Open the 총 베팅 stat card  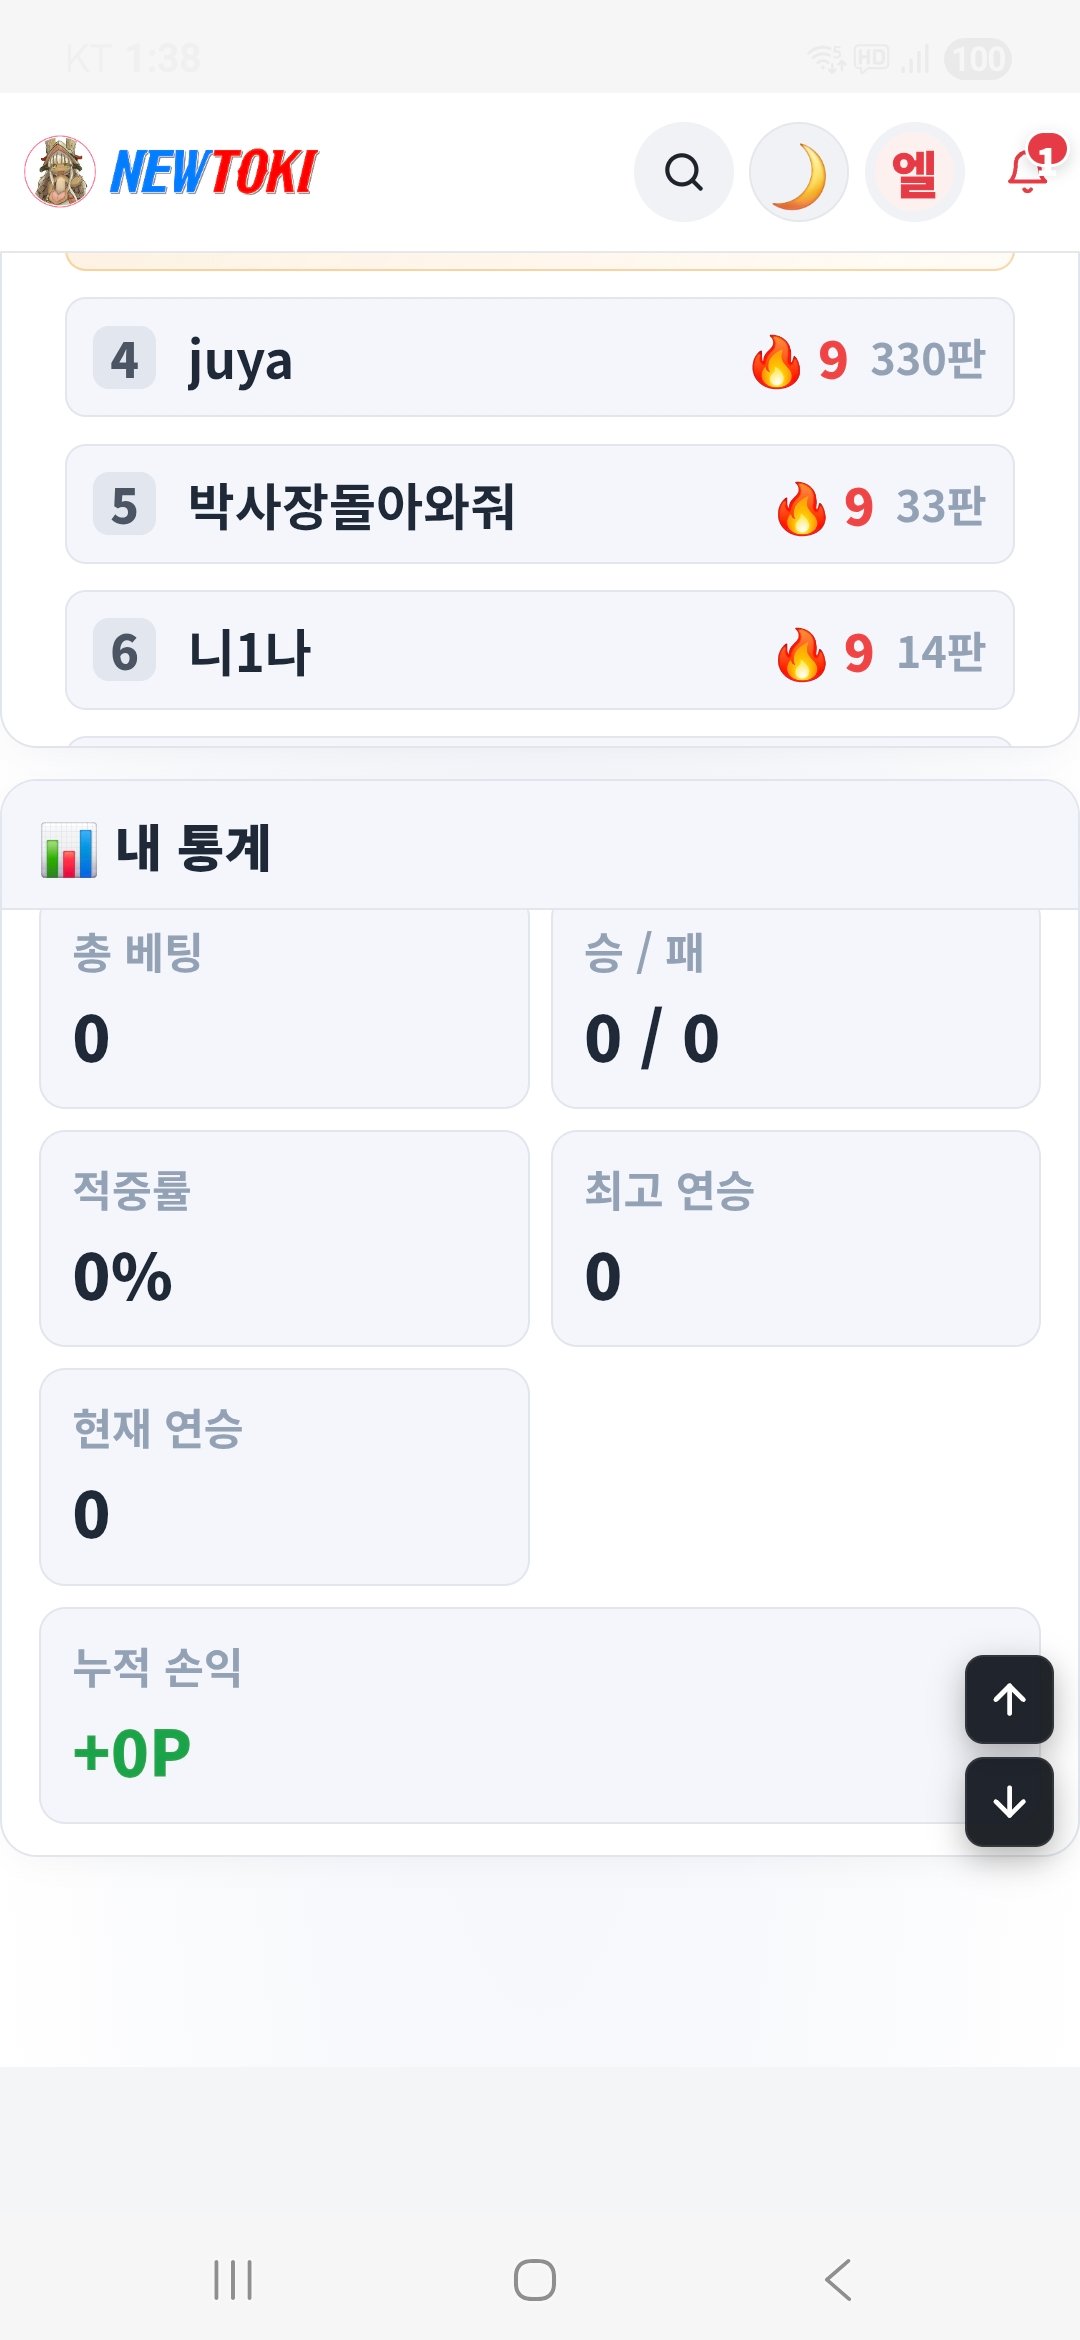click(284, 1007)
